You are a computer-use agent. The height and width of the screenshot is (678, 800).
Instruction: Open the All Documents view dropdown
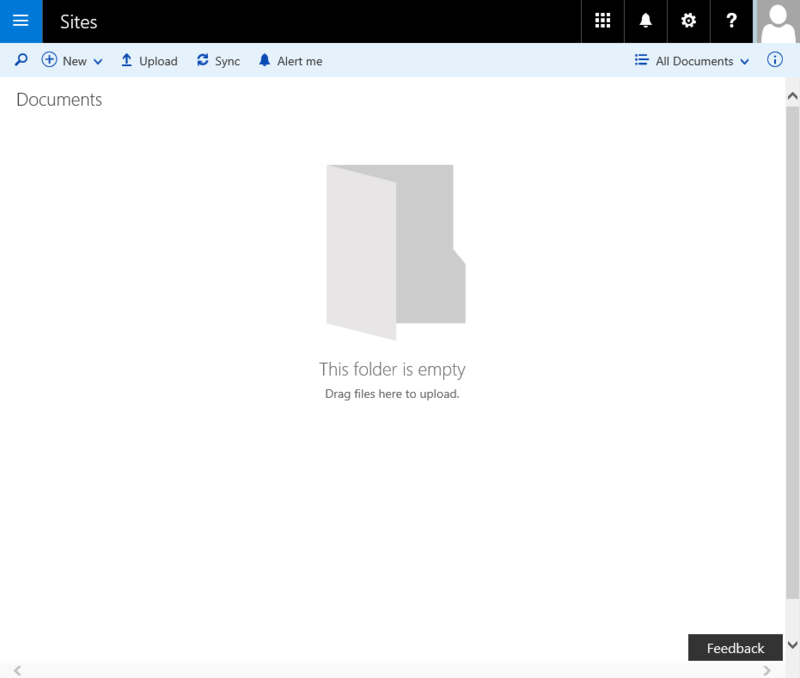702,61
